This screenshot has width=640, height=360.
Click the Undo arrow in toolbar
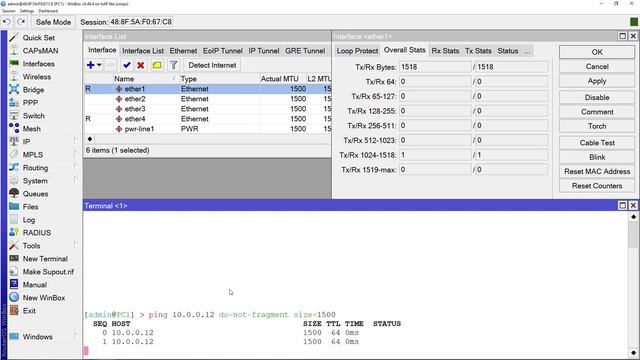pyautogui.click(x=7, y=22)
